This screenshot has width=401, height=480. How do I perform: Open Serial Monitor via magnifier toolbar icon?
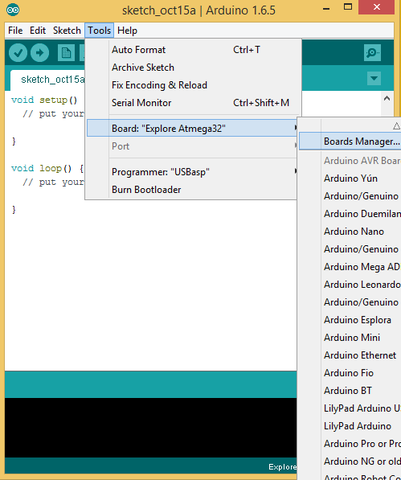[x=372, y=53]
